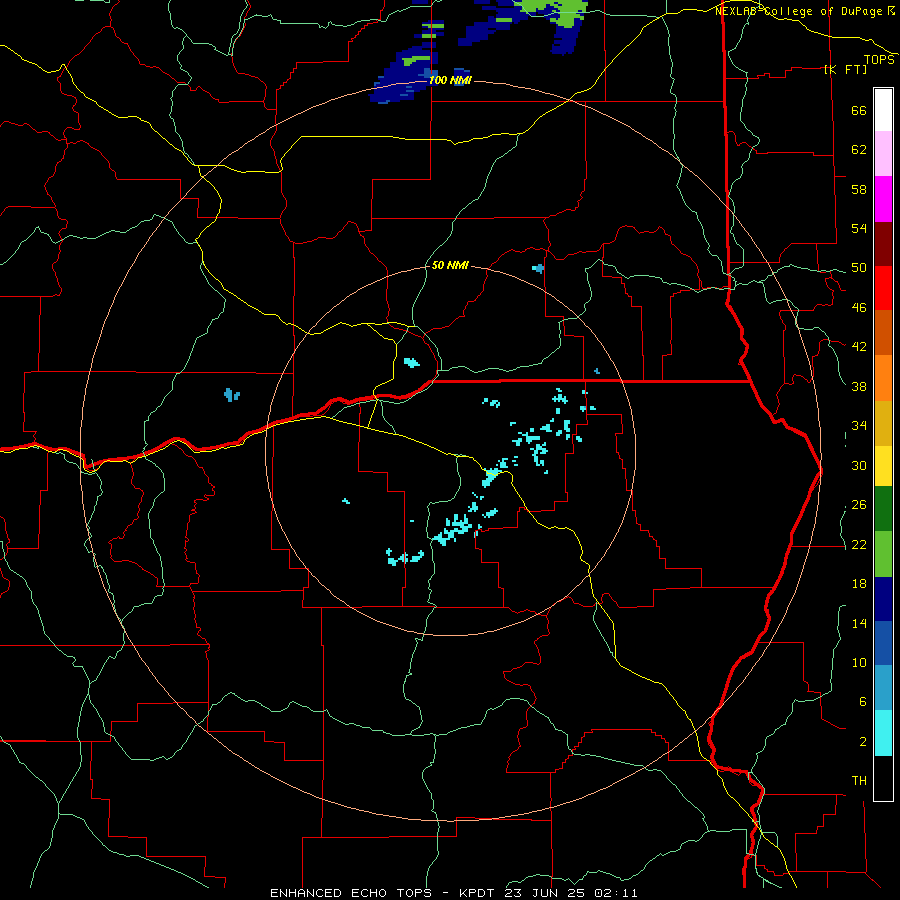The height and width of the screenshot is (900, 900).
Task: Click the '58' legend value
Action: [859, 189]
